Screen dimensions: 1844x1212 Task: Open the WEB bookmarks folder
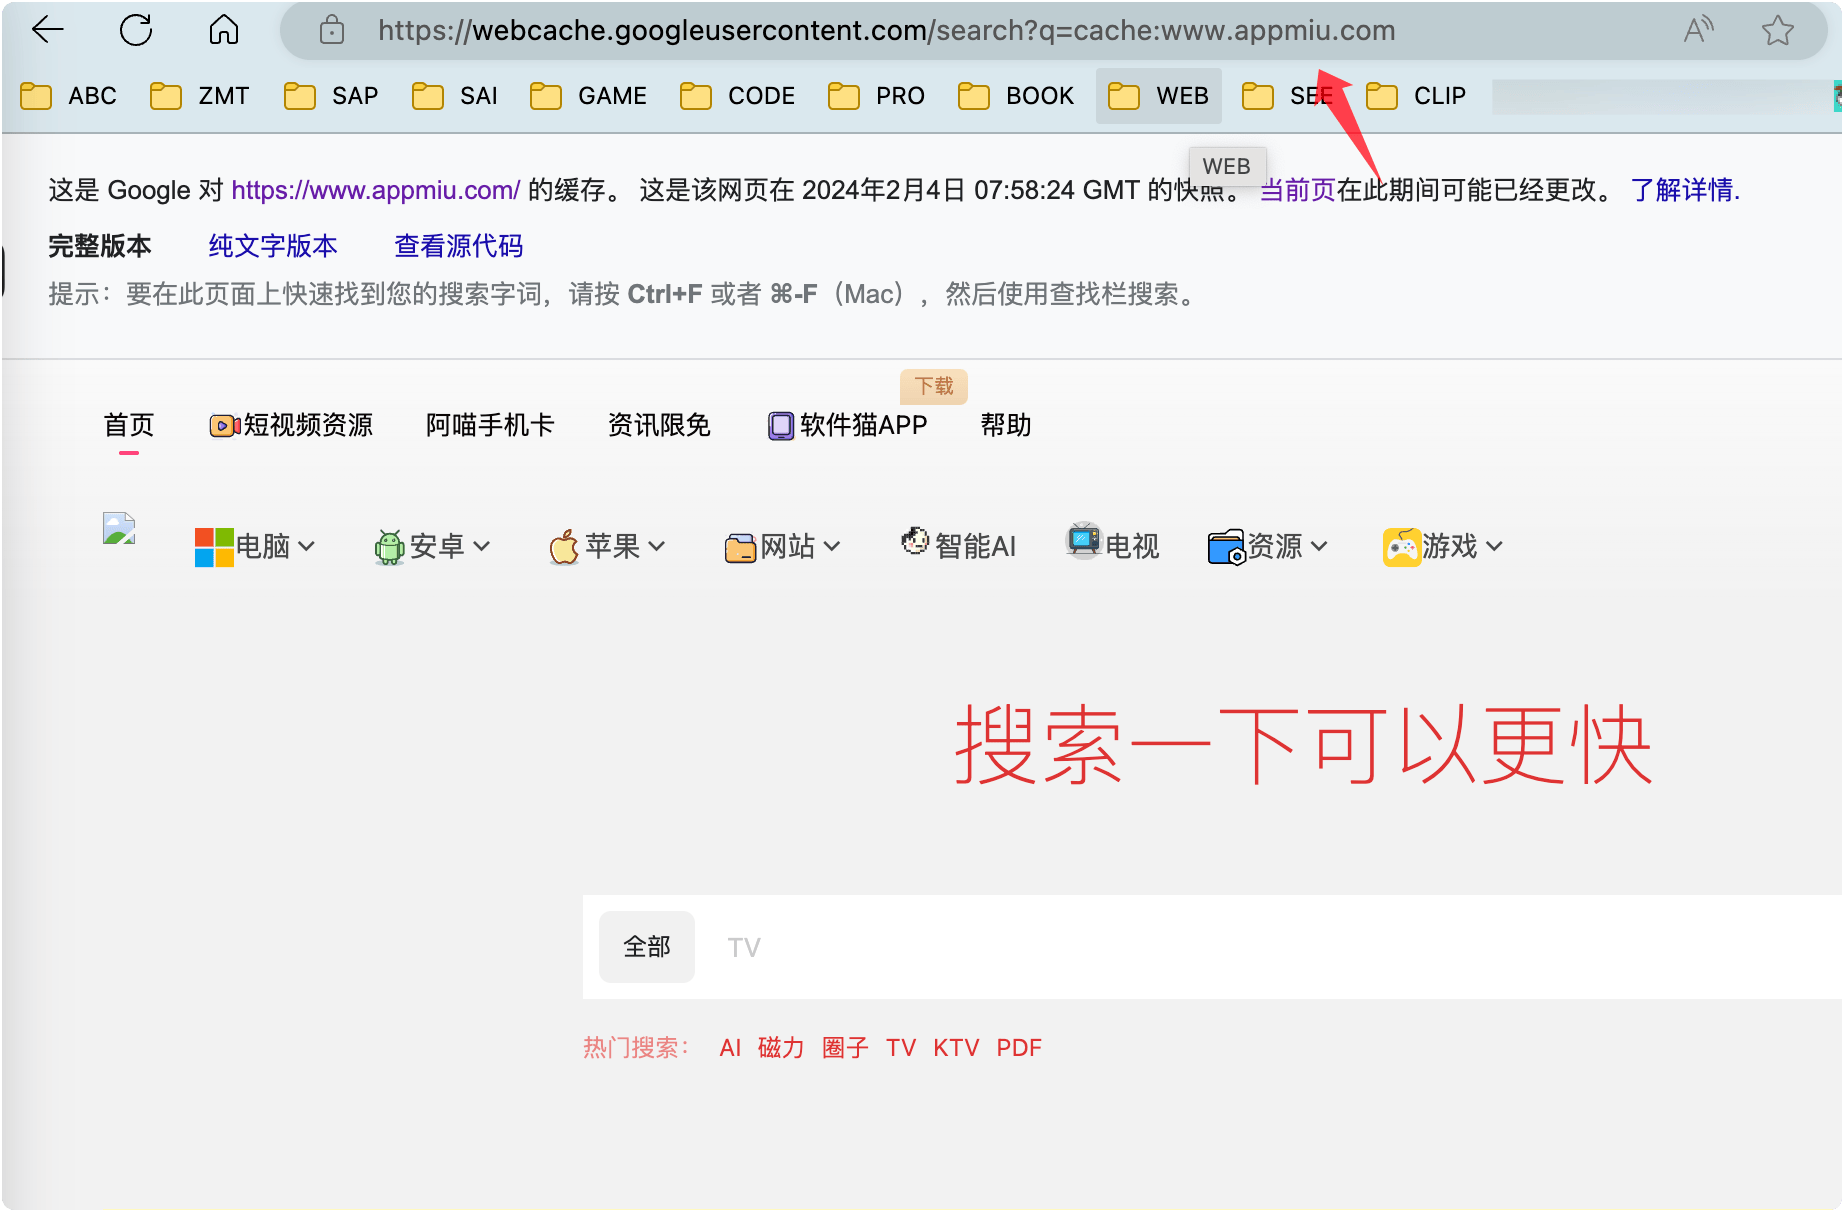point(1158,95)
